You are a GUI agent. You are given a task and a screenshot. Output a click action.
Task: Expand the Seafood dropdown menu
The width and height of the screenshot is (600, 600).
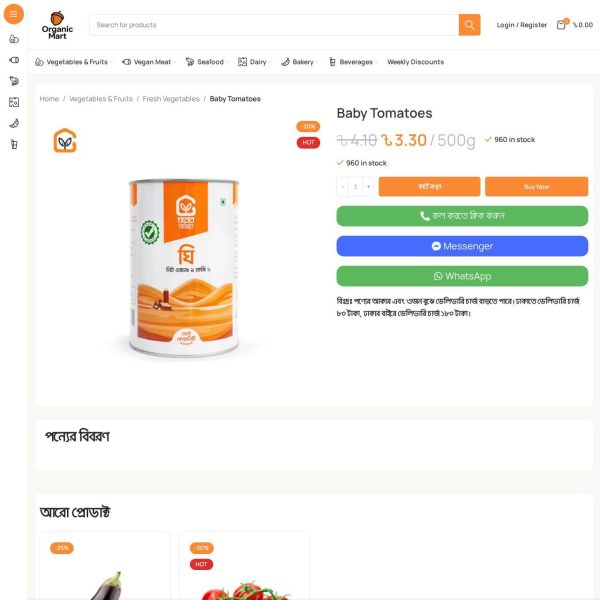[207, 62]
